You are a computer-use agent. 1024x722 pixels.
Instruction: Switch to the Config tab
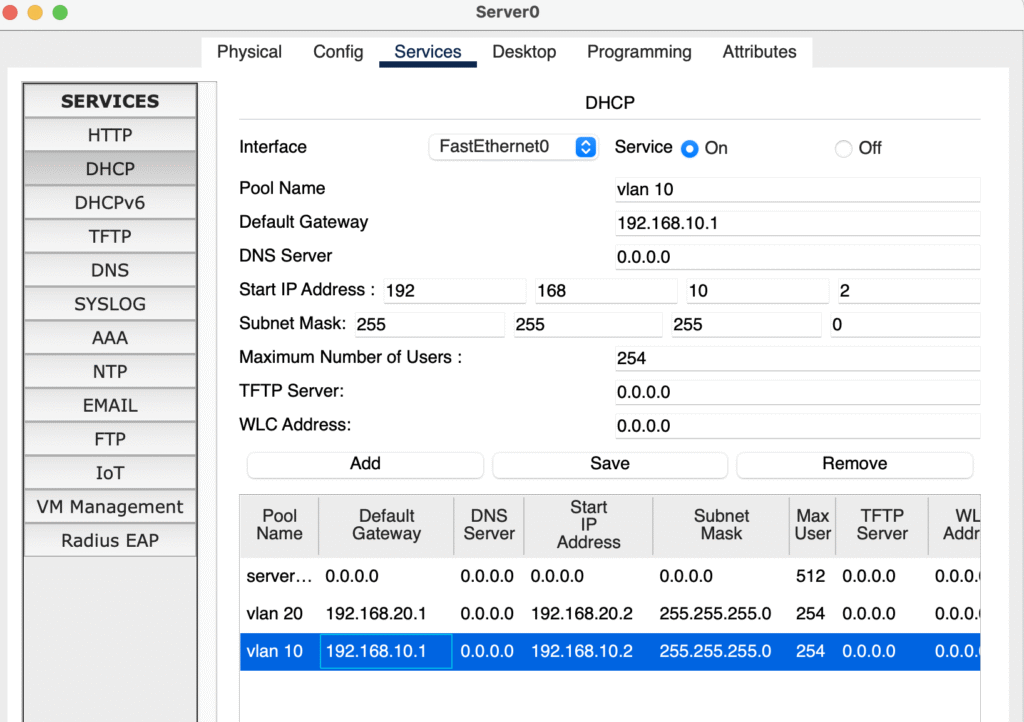tap(338, 52)
